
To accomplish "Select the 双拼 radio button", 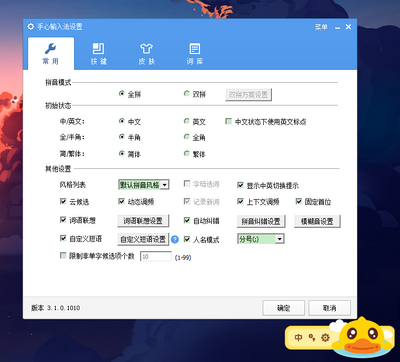I will coord(187,94).
